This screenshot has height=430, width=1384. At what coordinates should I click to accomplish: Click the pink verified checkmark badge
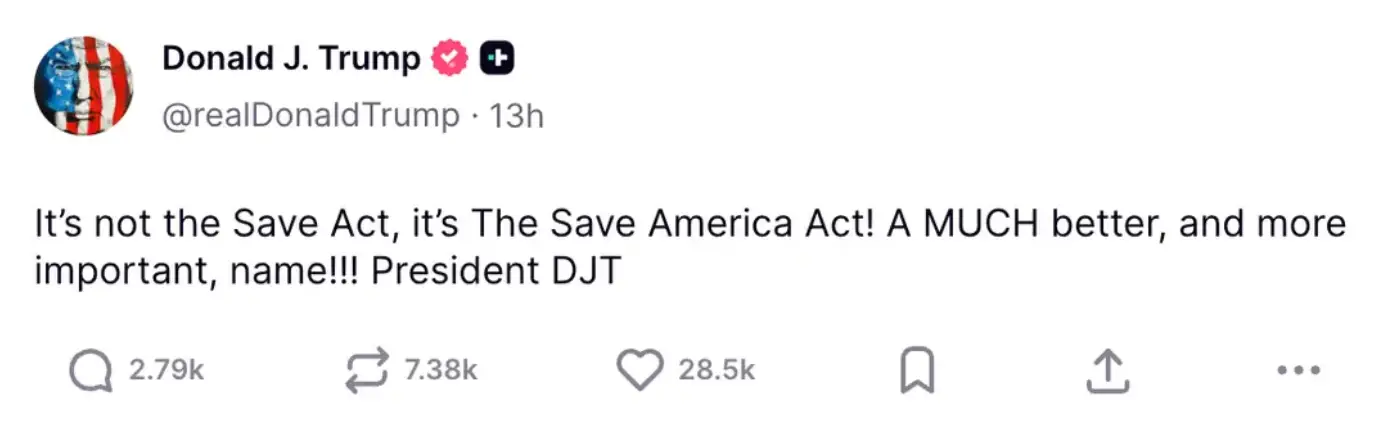click(x=450, y=60)
